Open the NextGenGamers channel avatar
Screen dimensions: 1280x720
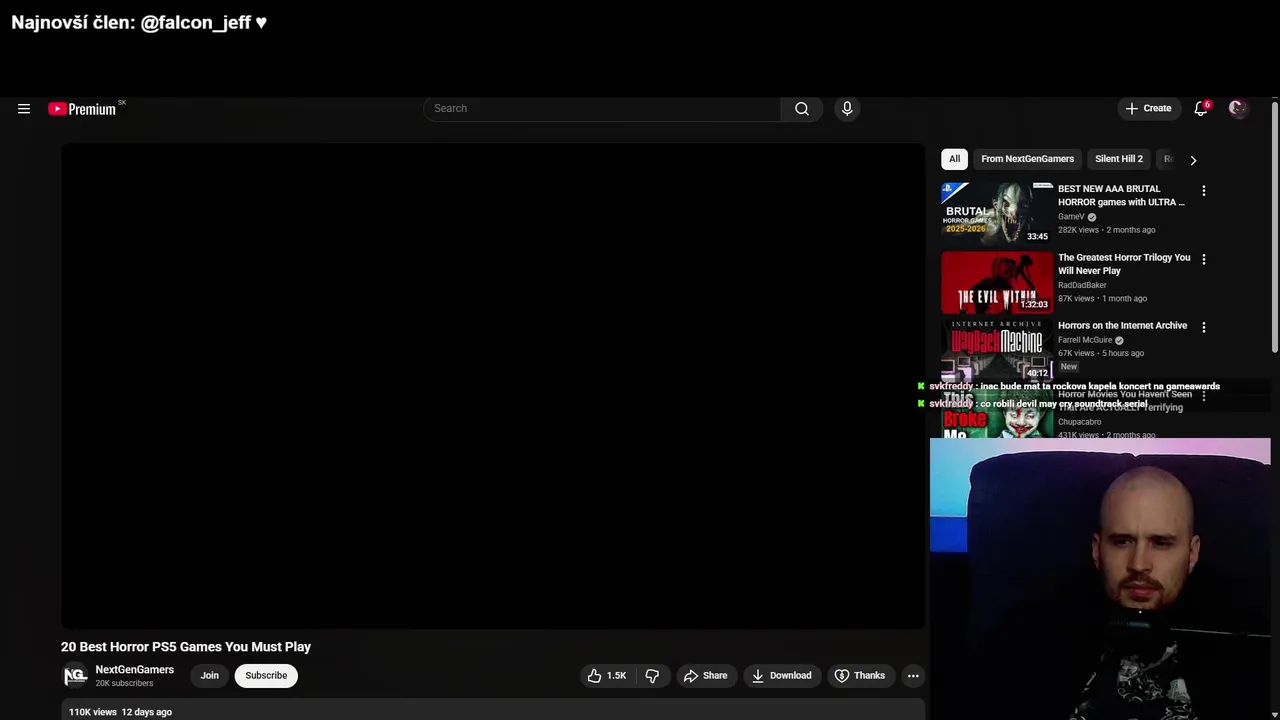tap(75, 676)
